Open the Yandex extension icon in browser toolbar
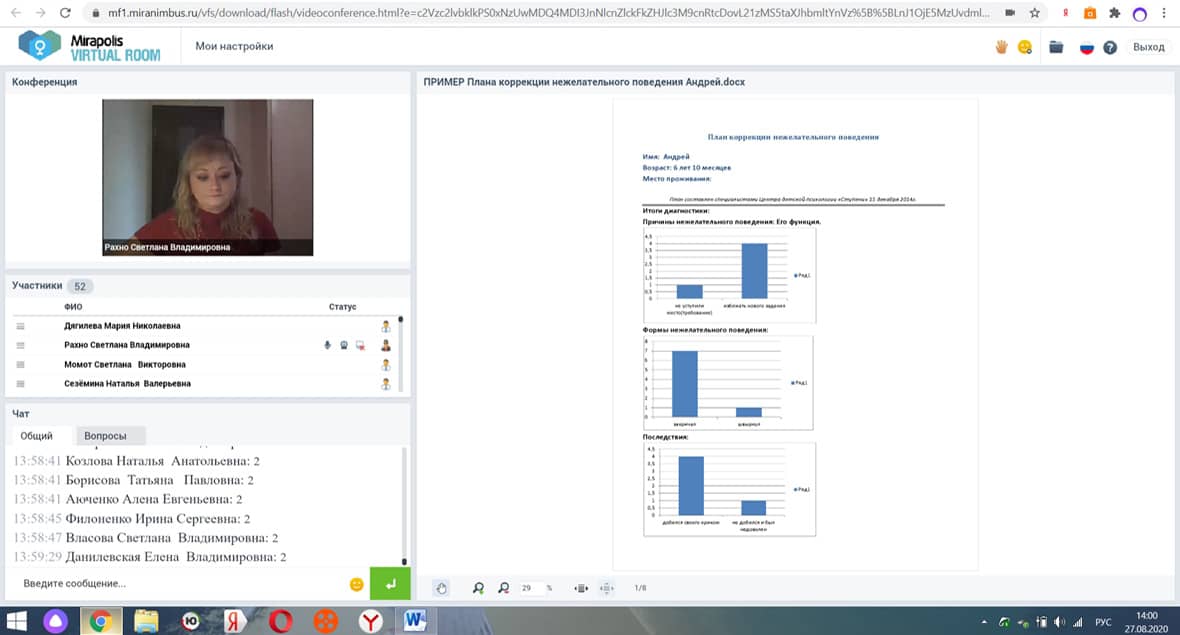This screenshot has height=635, width=1180. (1066, 13)
